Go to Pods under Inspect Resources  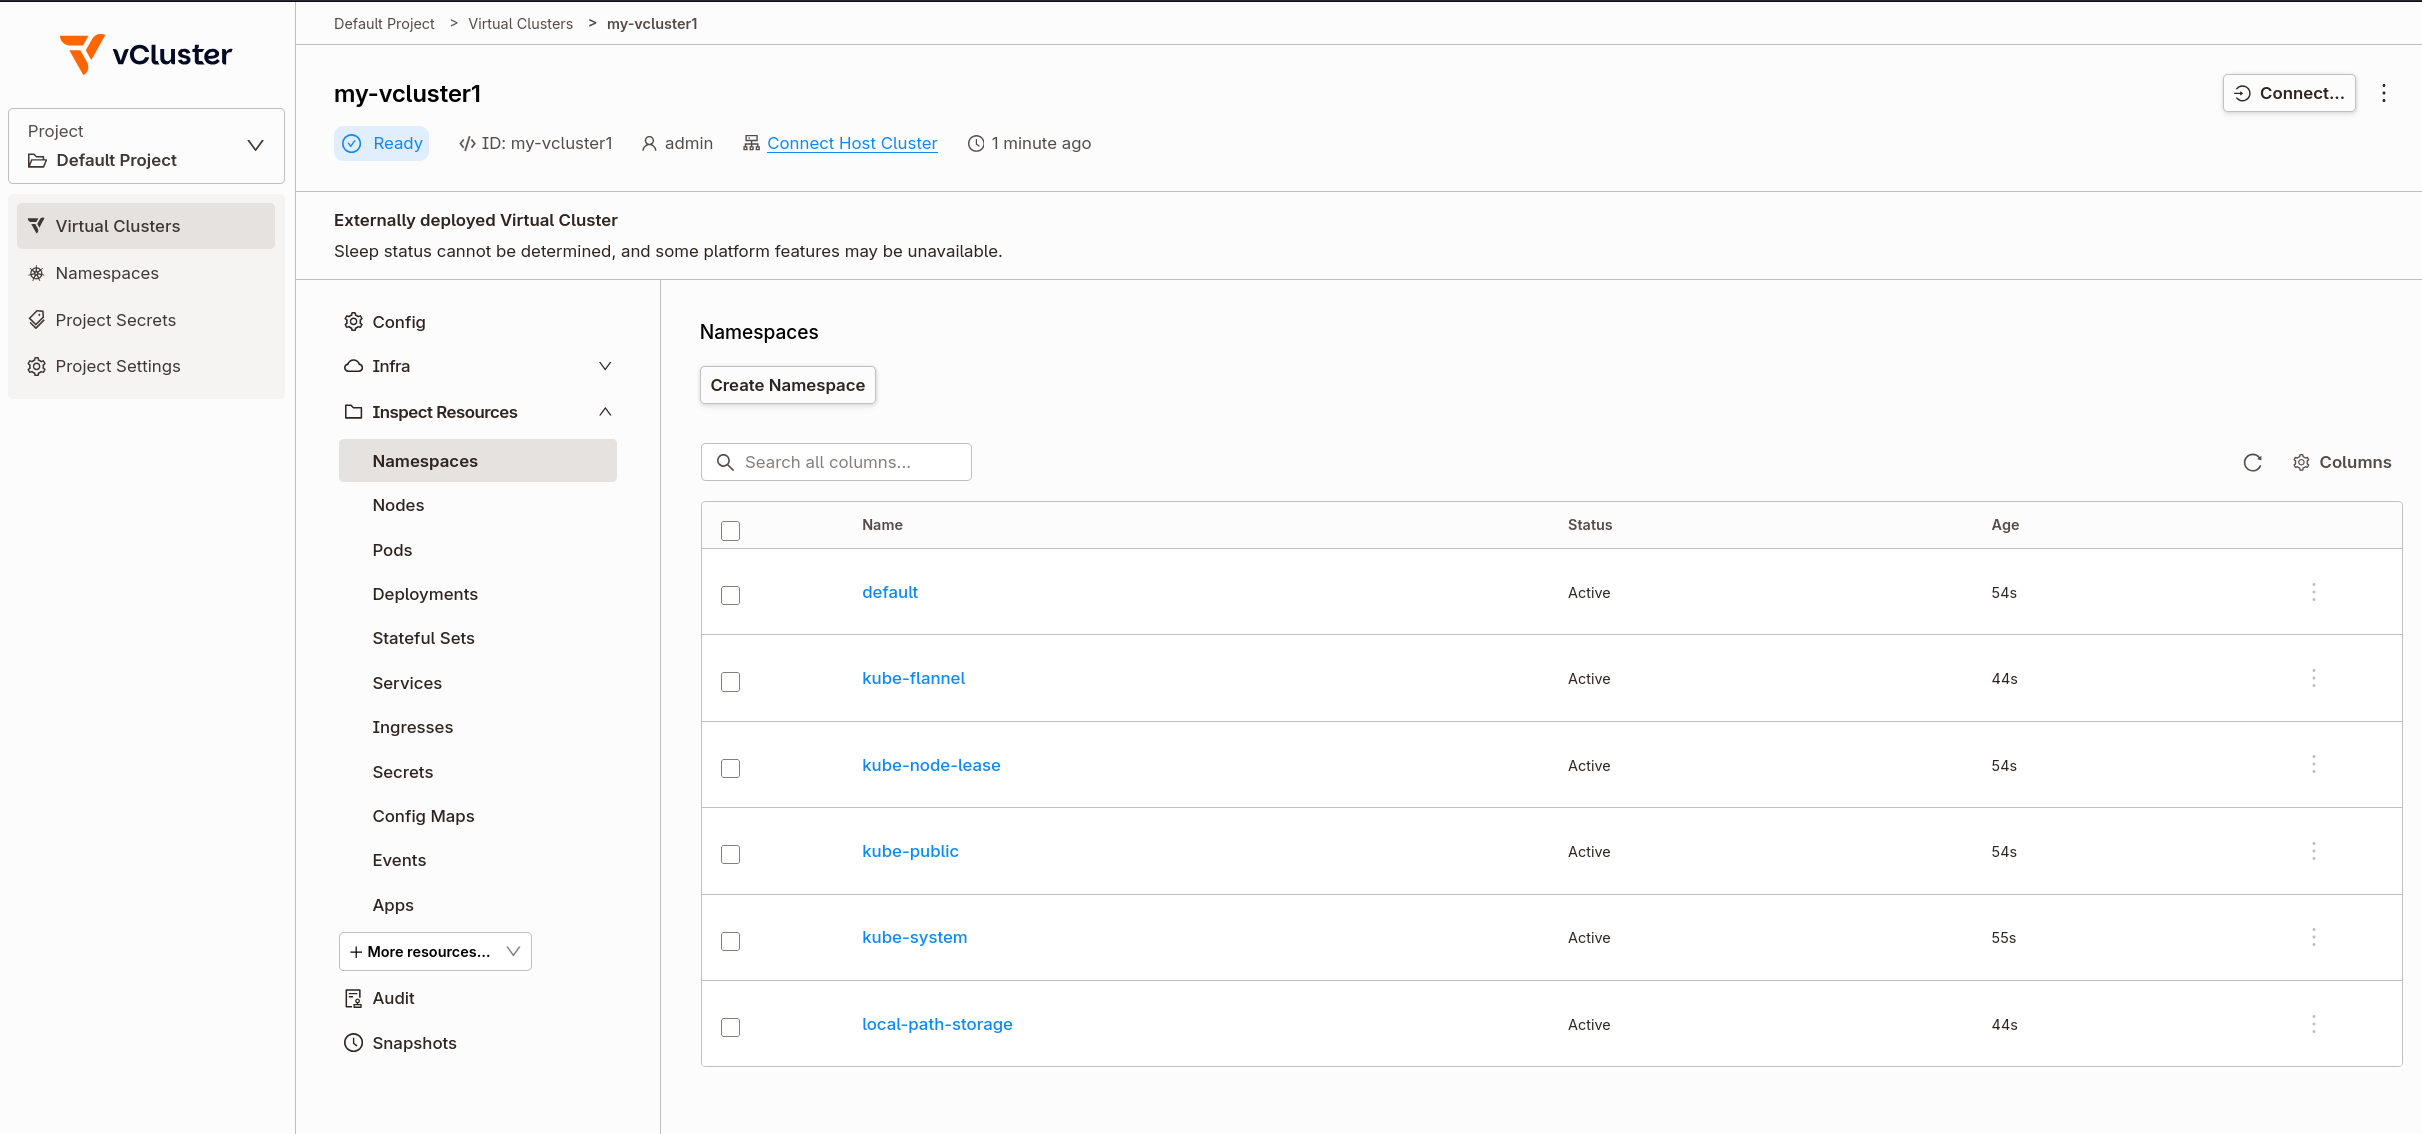pyautogui.click(x=392, y=550)
